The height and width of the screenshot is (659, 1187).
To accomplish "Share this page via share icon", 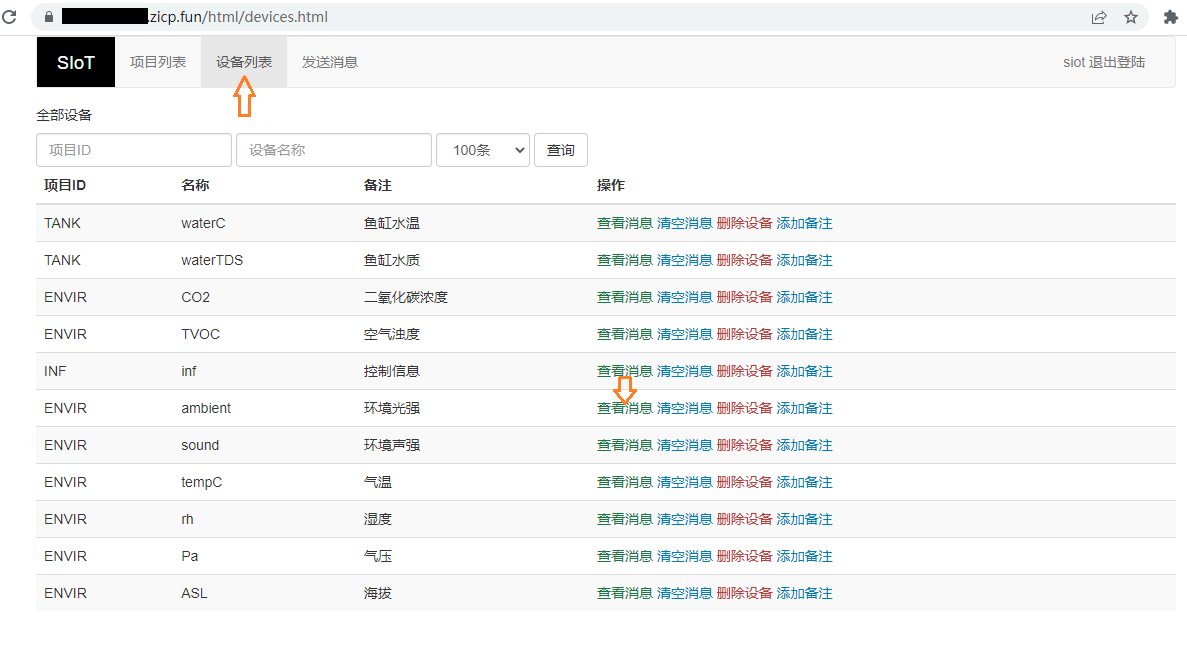I will click(1099, 17).
